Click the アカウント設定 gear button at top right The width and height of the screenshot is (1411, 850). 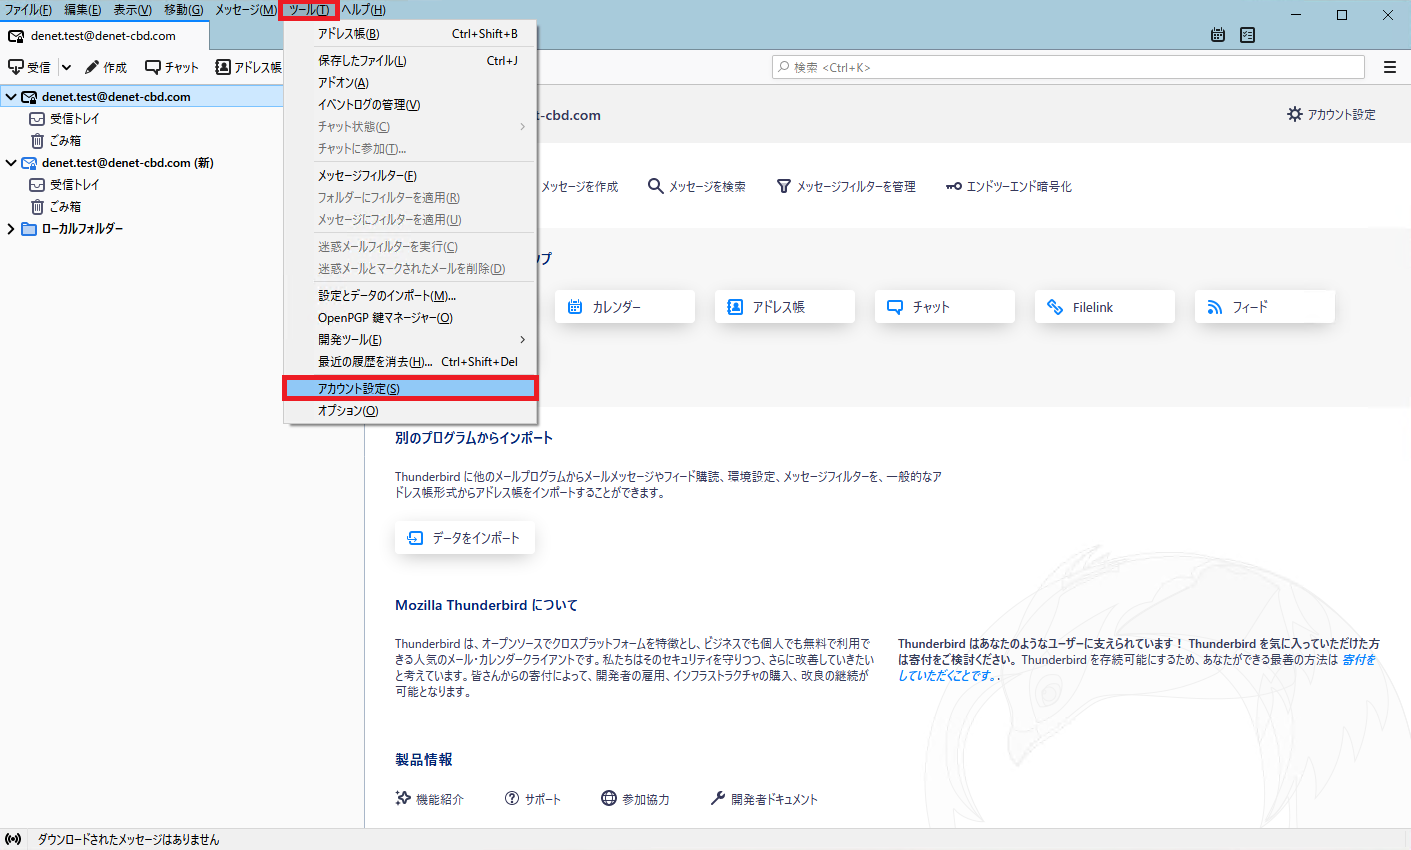pyautogui.click(x=1331, y=115)
